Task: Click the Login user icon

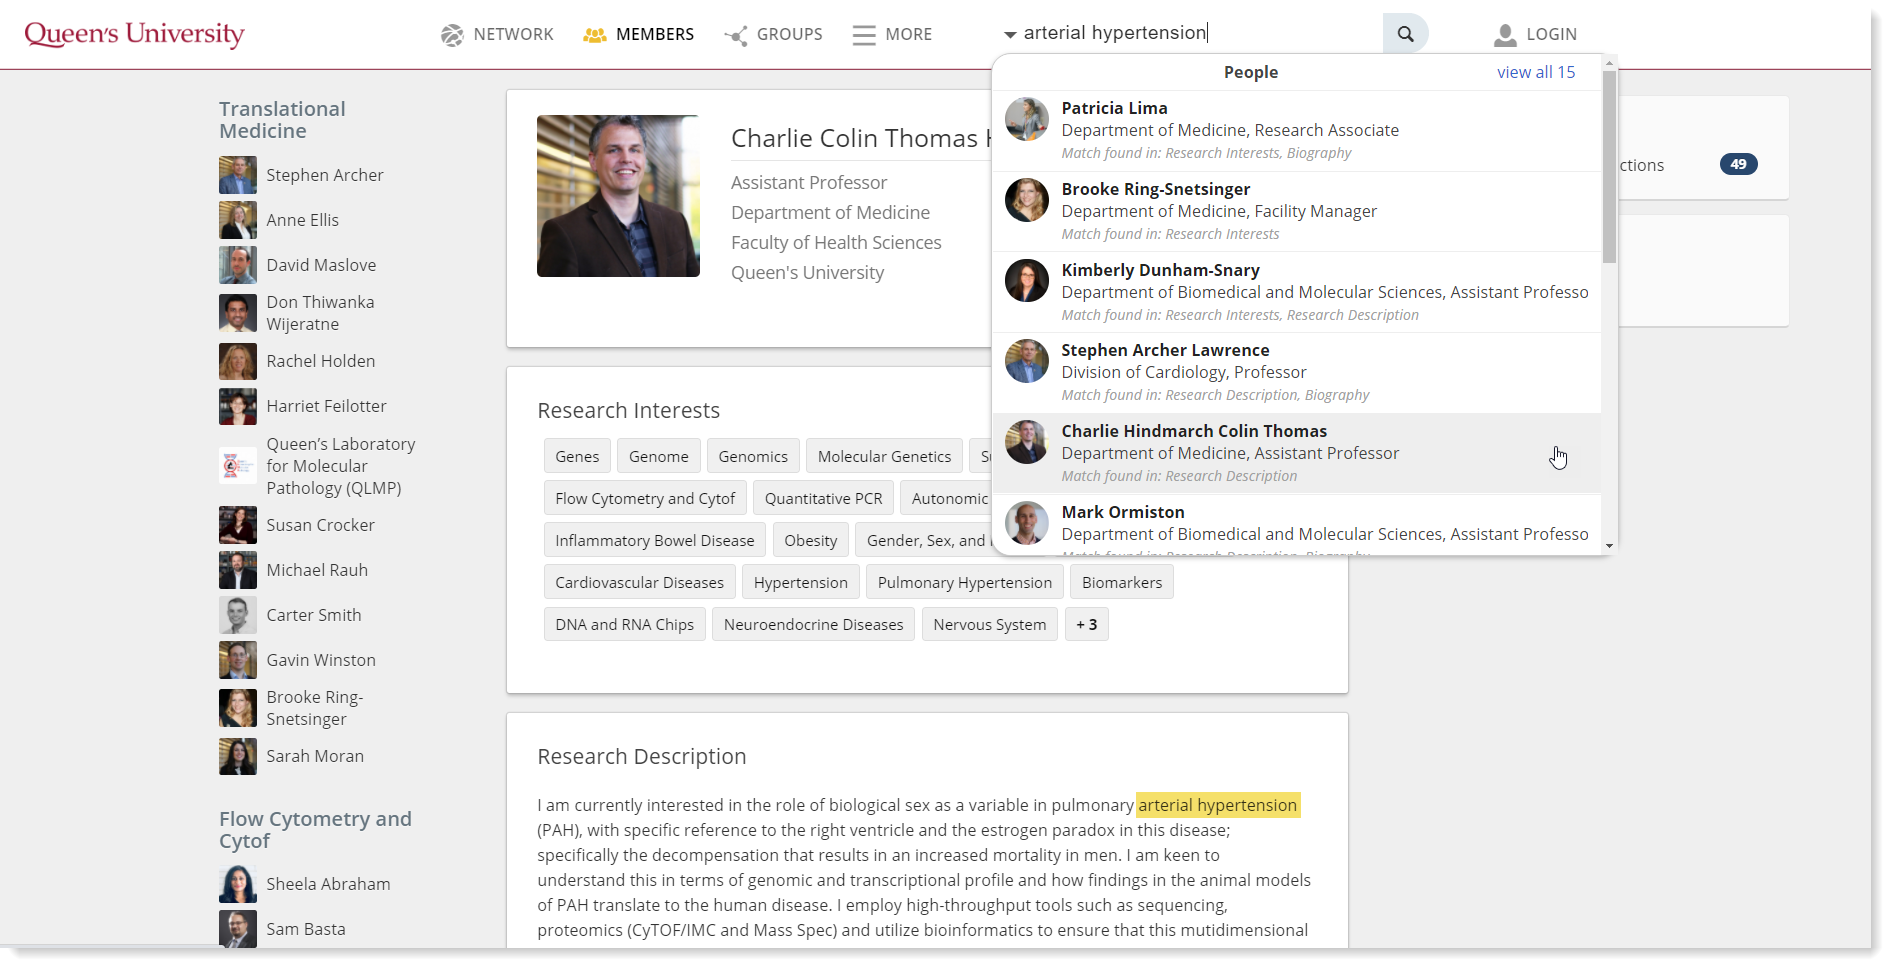Action: click(1504, 35)
